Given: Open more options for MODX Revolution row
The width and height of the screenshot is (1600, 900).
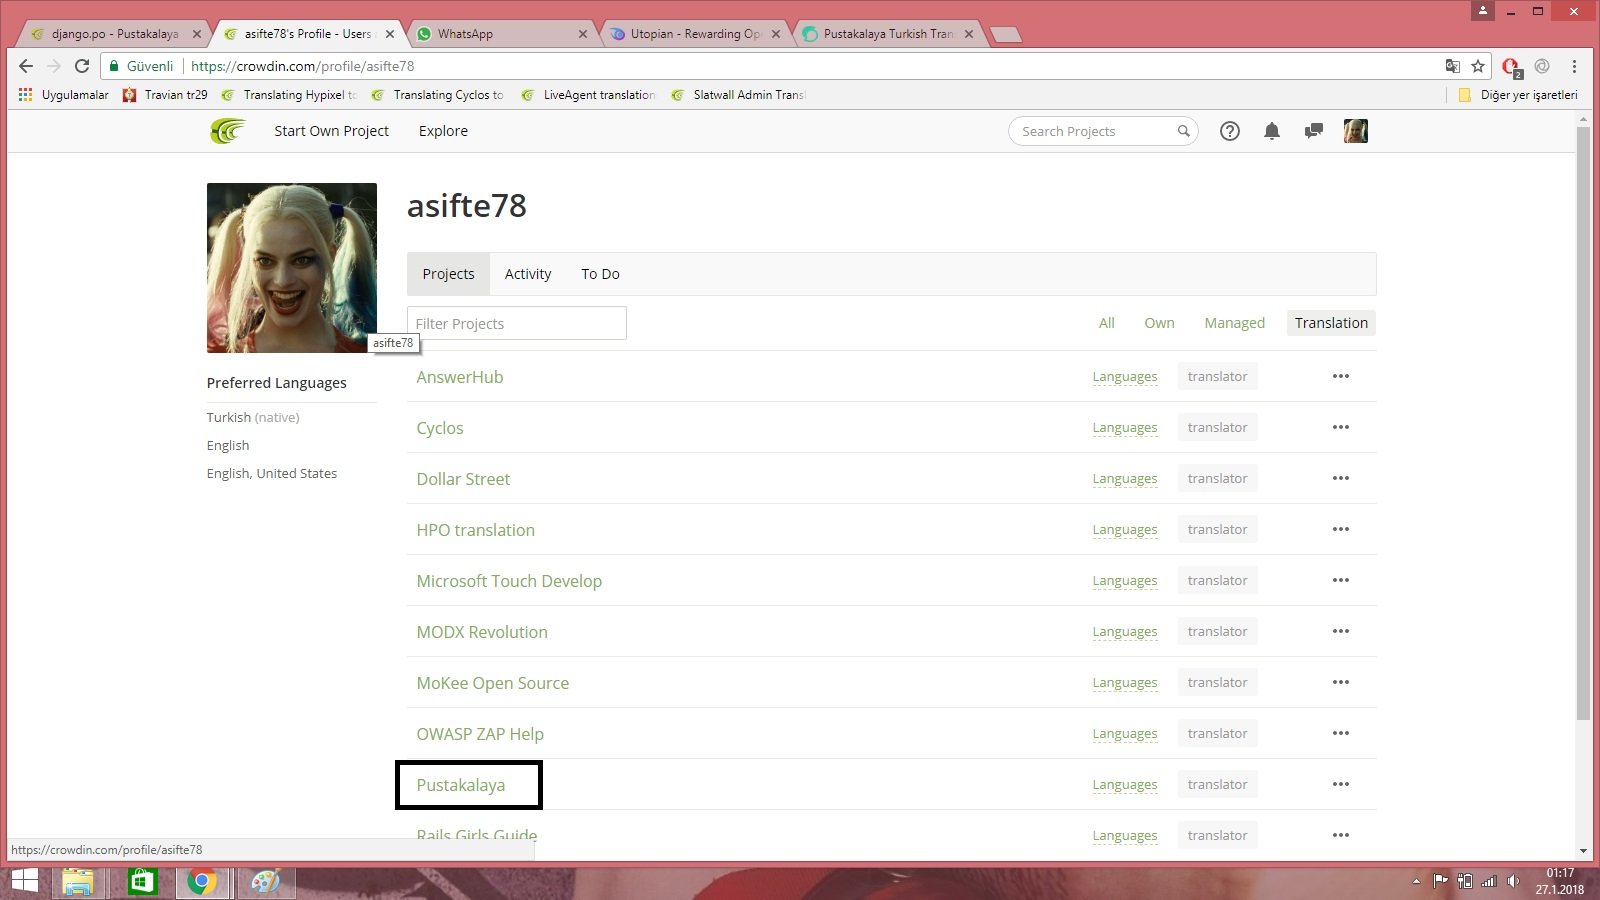Looking at the screenshot, I should point(1341,631).
